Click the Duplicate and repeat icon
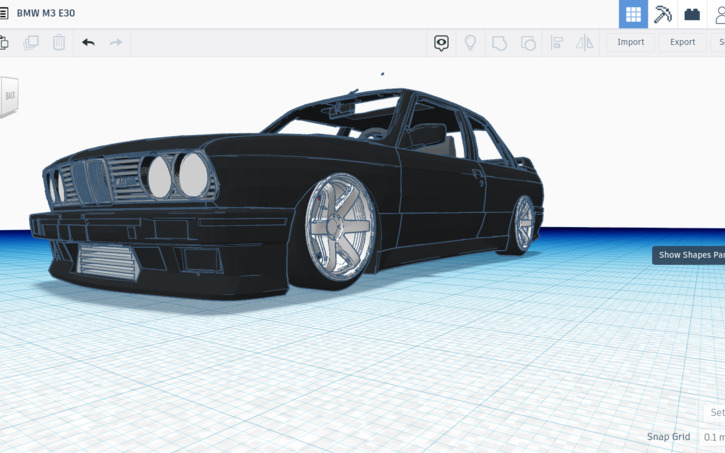This screenshot has width=725, height=453. pos(31,43)
